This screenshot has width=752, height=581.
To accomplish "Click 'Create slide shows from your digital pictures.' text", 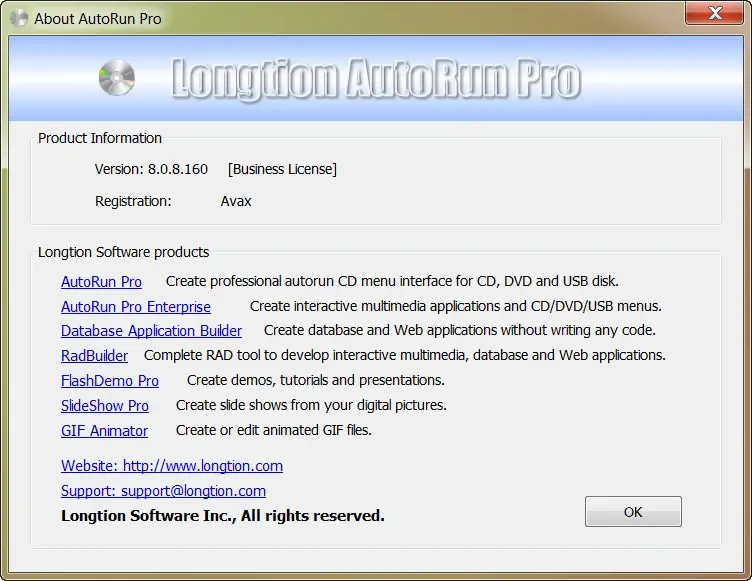I will point(311,405).
